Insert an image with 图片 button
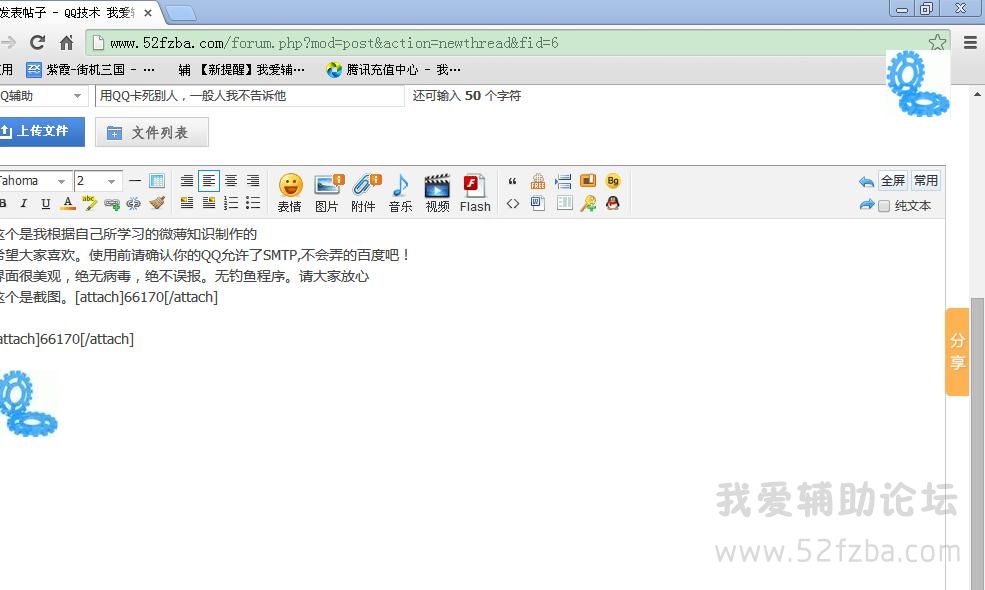The height and width of the screenshot is (590, 985). [327, 193]
